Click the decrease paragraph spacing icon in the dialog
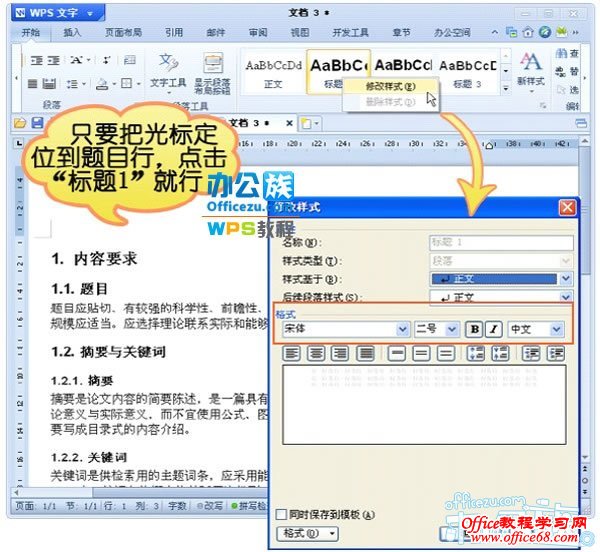Image resolution: width=600 pixels, height=552 pixels. [501, 353]
